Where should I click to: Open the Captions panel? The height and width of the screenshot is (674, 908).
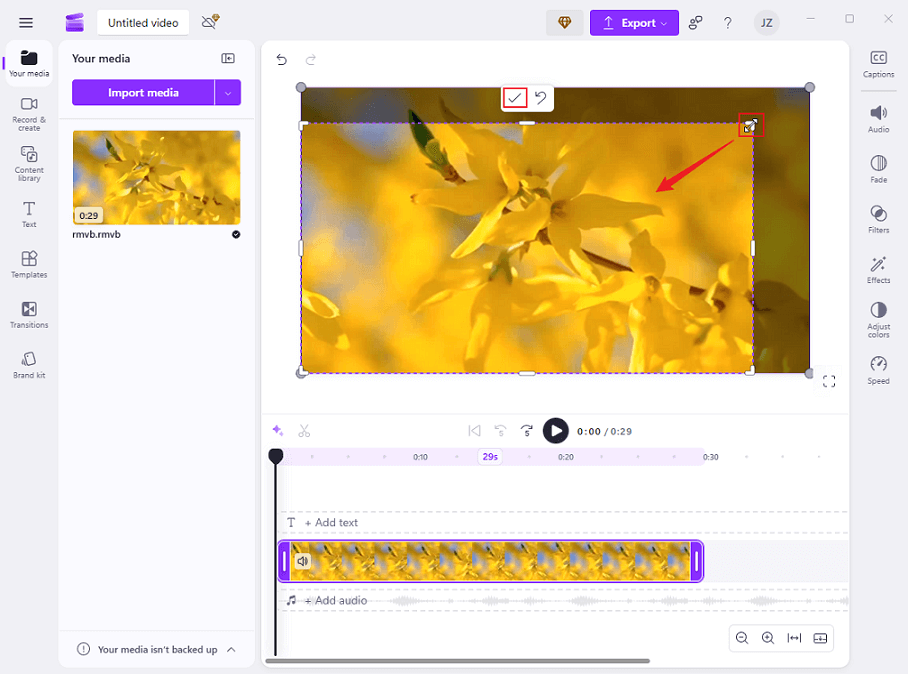pyautogui.click(x=877, y=64)
